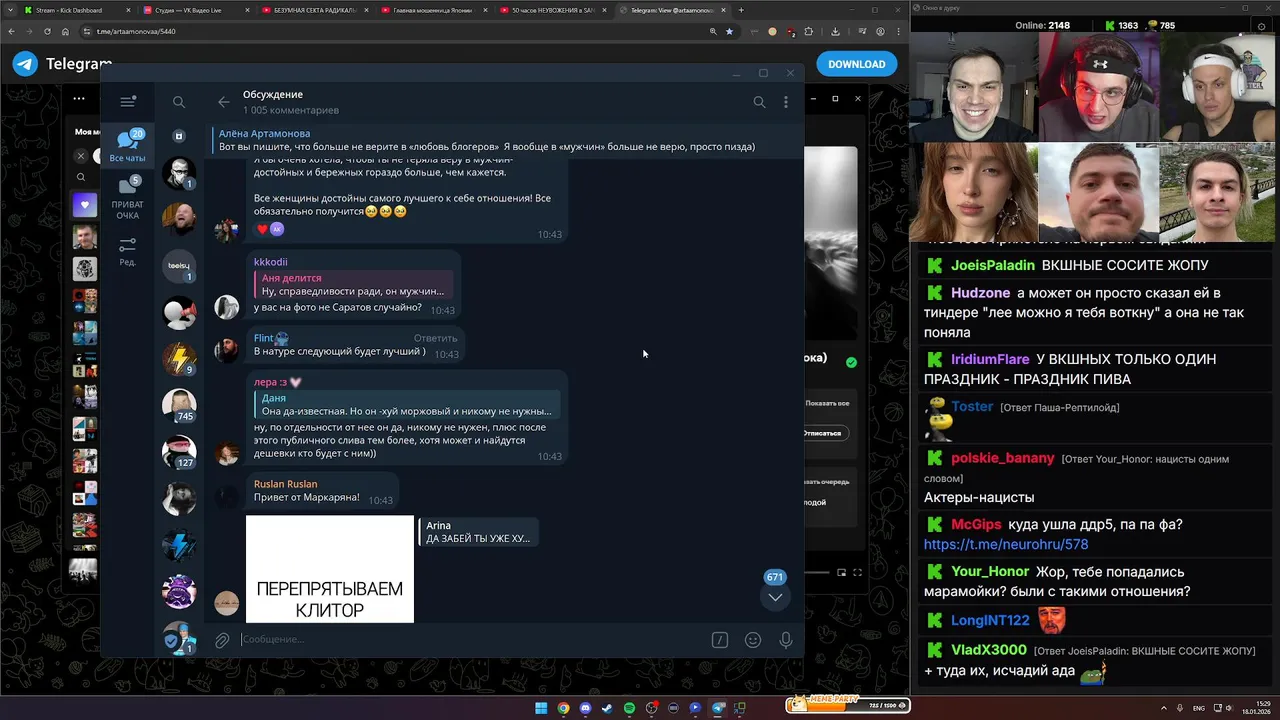Viewport: 1280px width, 720px height.
Task: Click the top-left streamer webcam tile
Action: click(975, 87)
